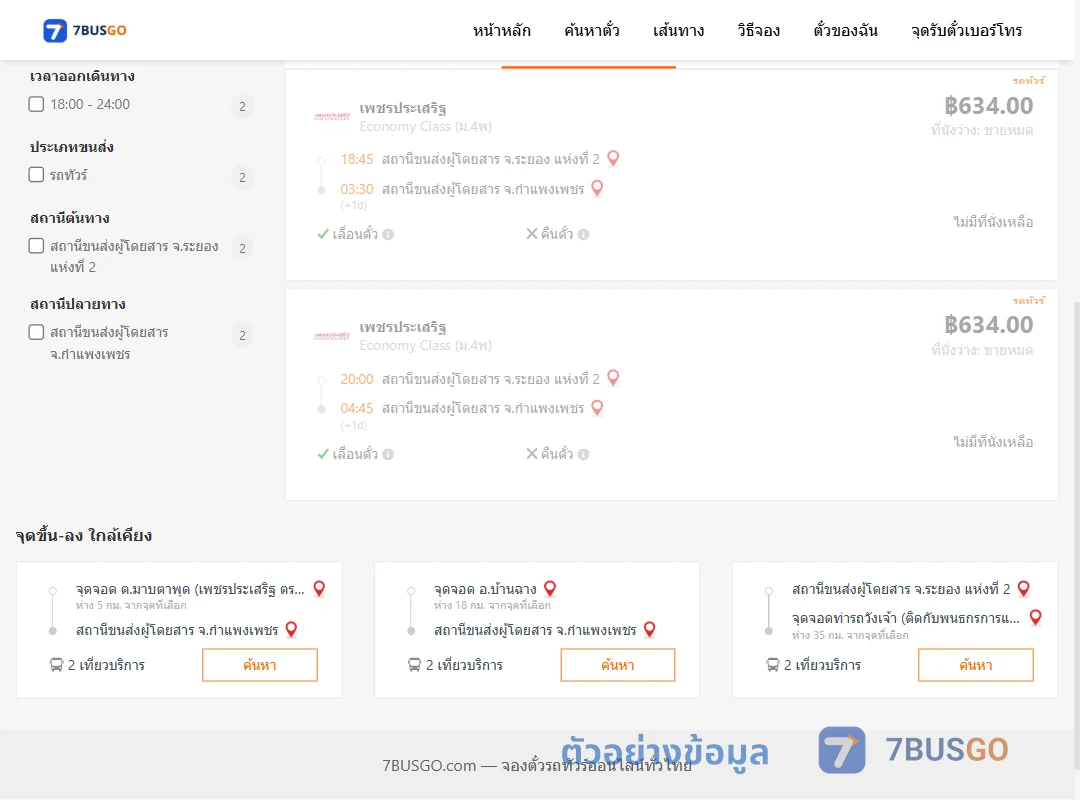The image size is (1080, 800).
Task: Open ตั๋วของฉัน navigation item
Action: 845,30
